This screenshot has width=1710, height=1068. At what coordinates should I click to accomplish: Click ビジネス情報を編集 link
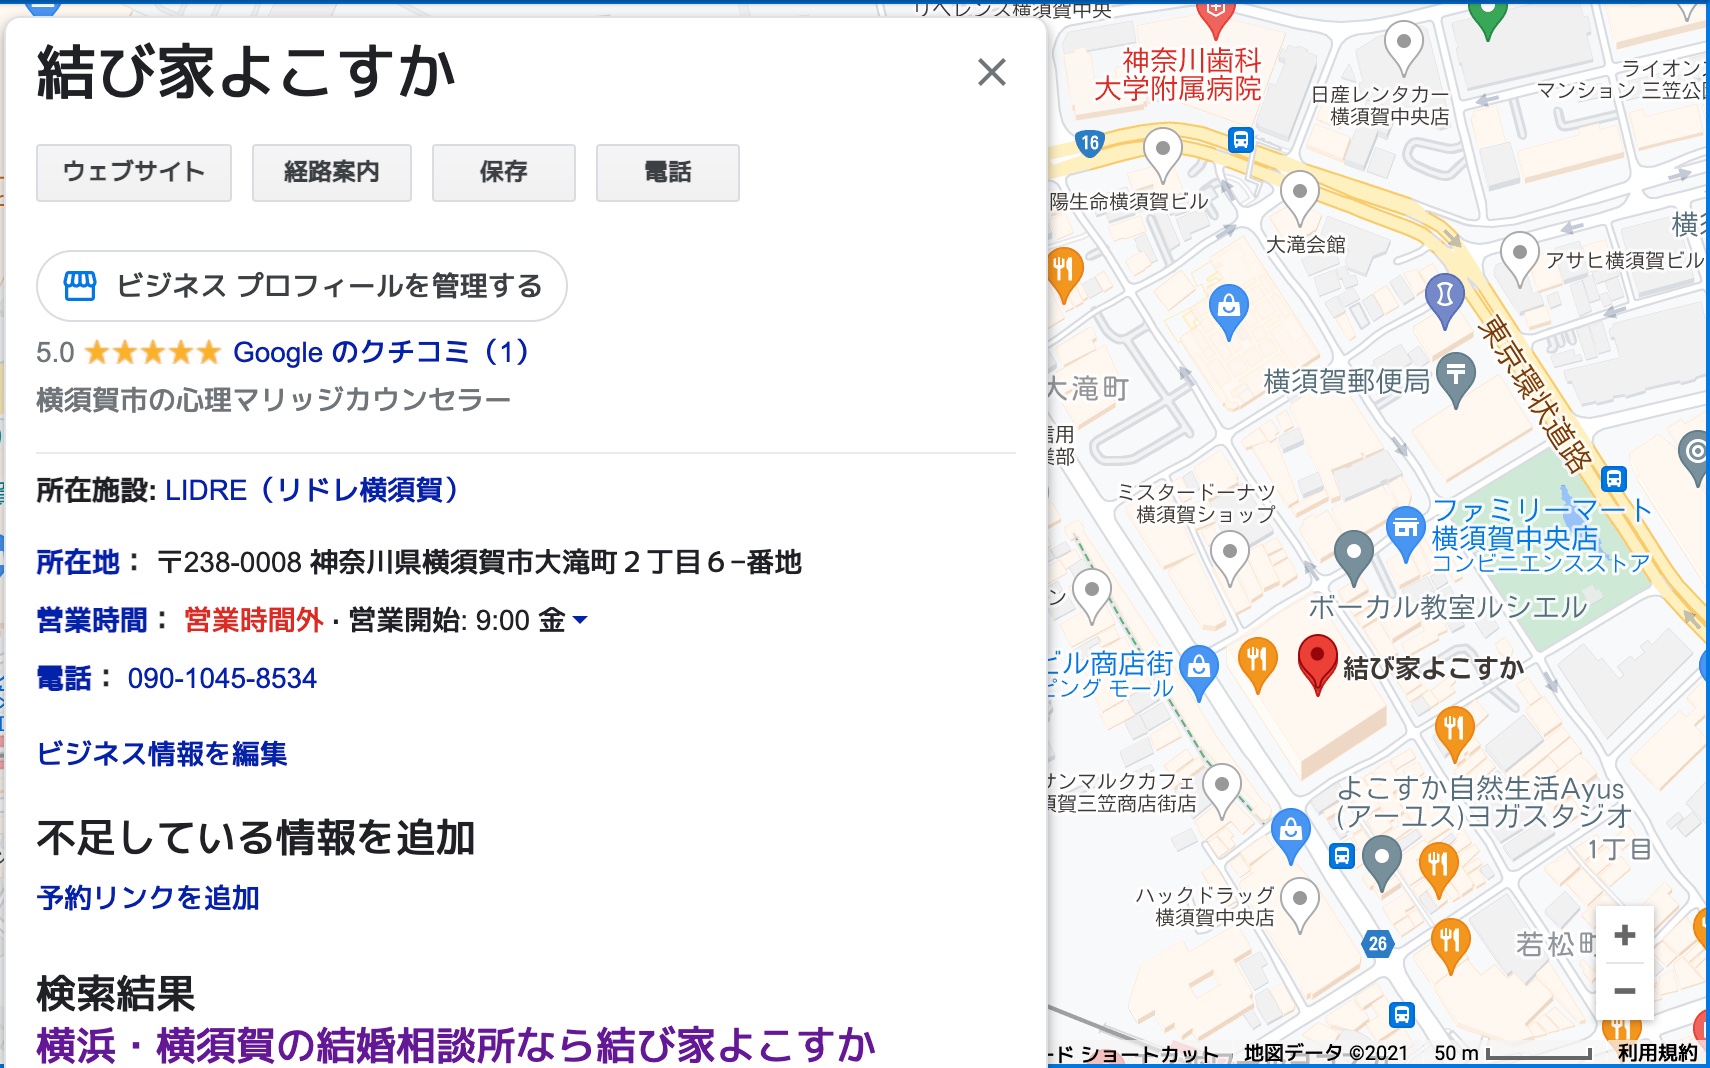162,753
